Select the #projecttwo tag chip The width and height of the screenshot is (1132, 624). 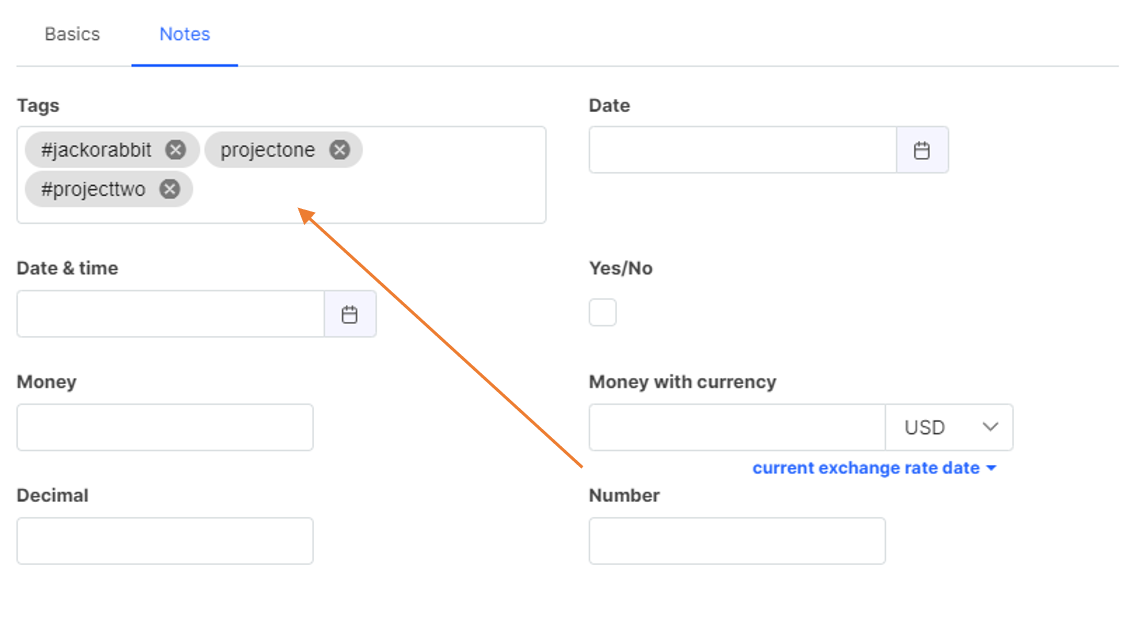pyautogui.click(x=93, y=189)
